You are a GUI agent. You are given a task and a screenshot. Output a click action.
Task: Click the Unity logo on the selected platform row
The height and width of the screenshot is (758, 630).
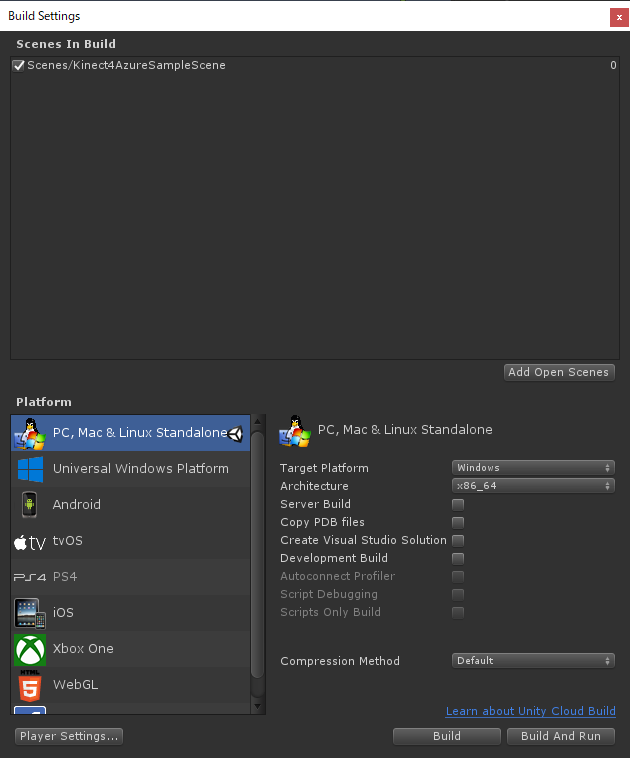click(235, 434)
